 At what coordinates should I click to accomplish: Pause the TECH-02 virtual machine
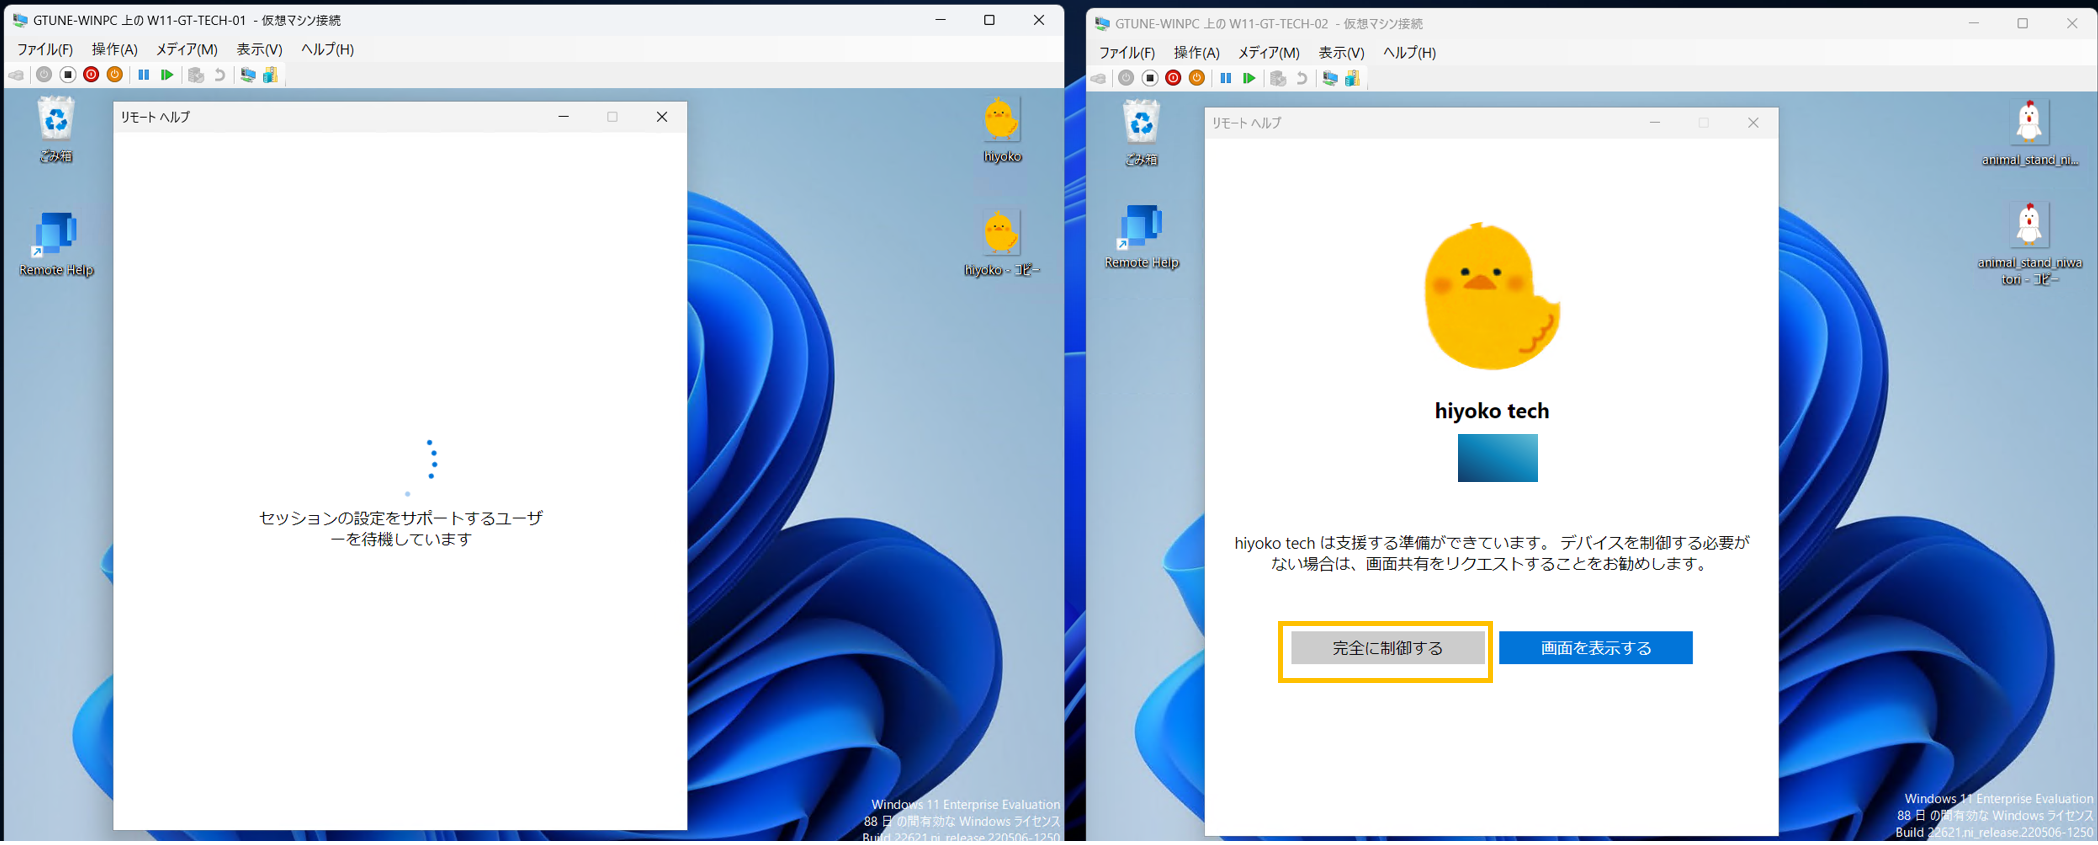[1225, 78]
